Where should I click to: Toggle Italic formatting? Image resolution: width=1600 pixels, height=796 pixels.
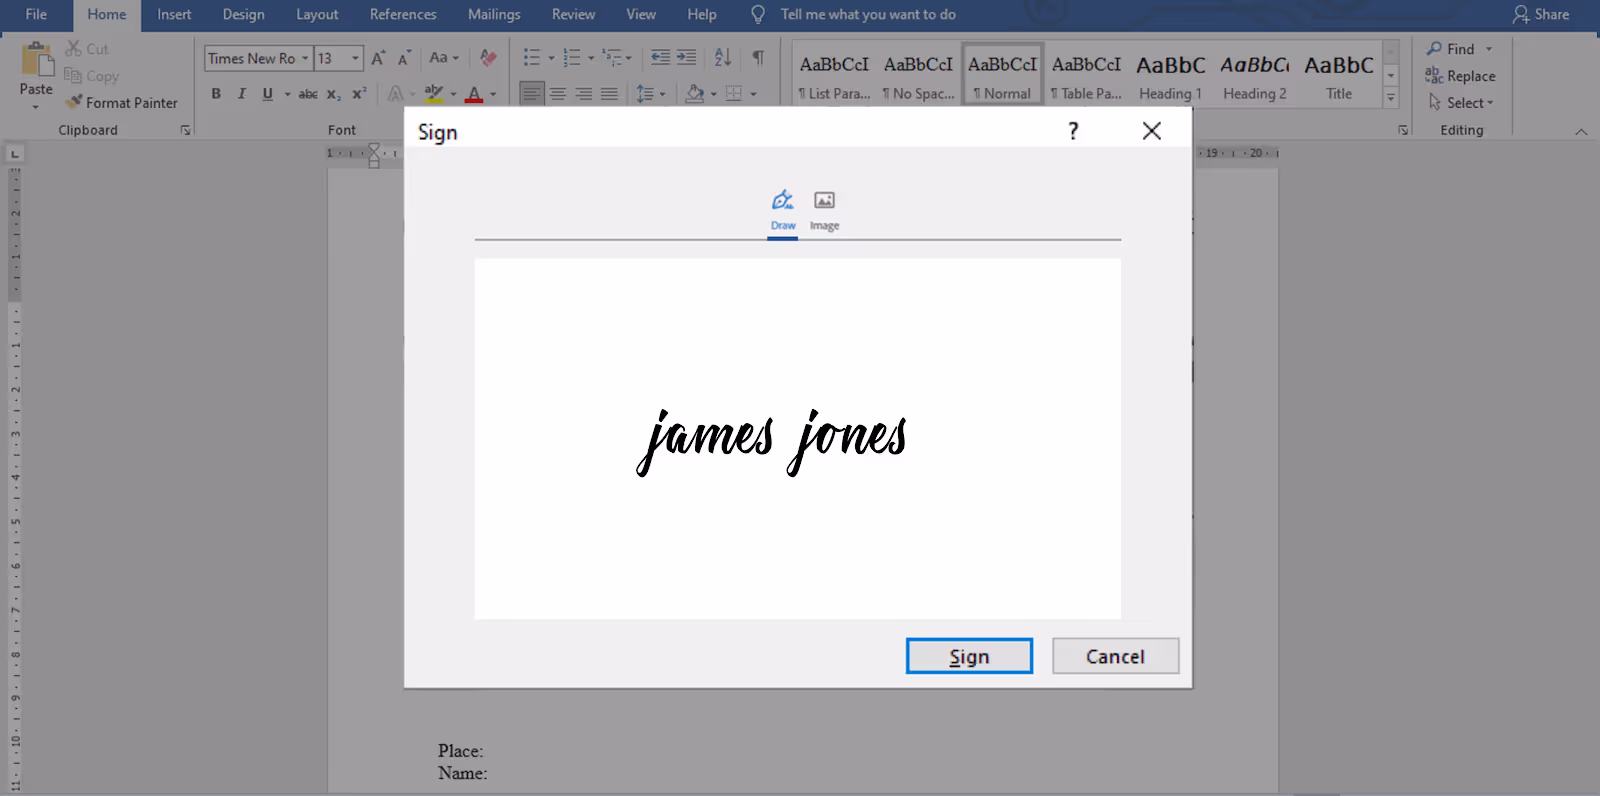tap(241, 93)
